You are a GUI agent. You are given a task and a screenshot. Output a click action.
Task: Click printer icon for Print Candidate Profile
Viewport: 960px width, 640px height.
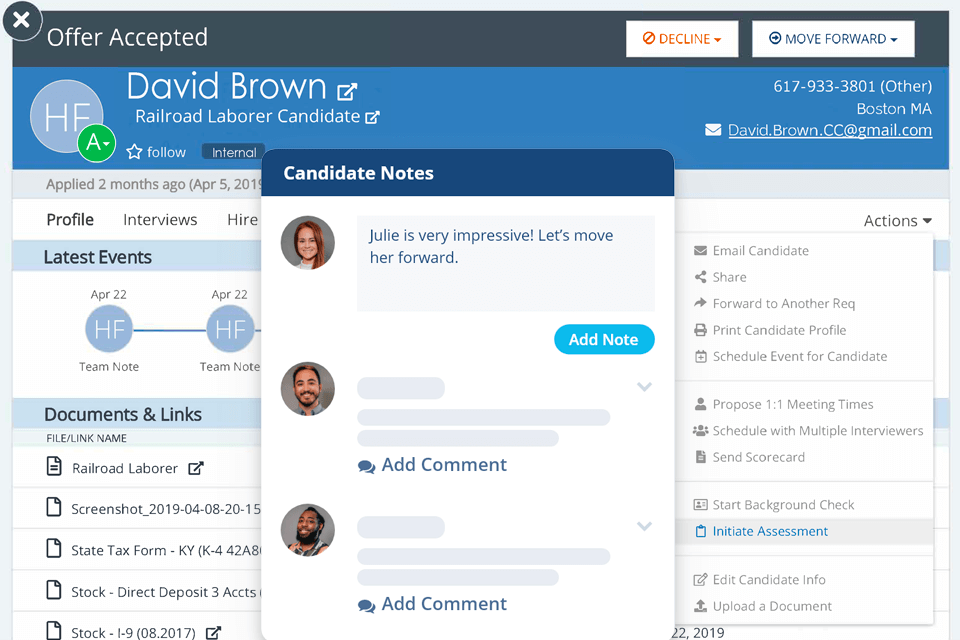700,330
